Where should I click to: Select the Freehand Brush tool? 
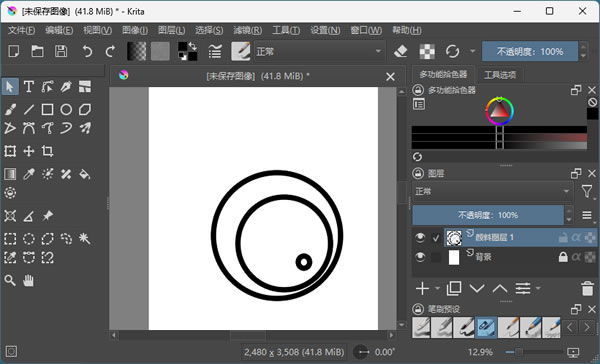point(10,109)
